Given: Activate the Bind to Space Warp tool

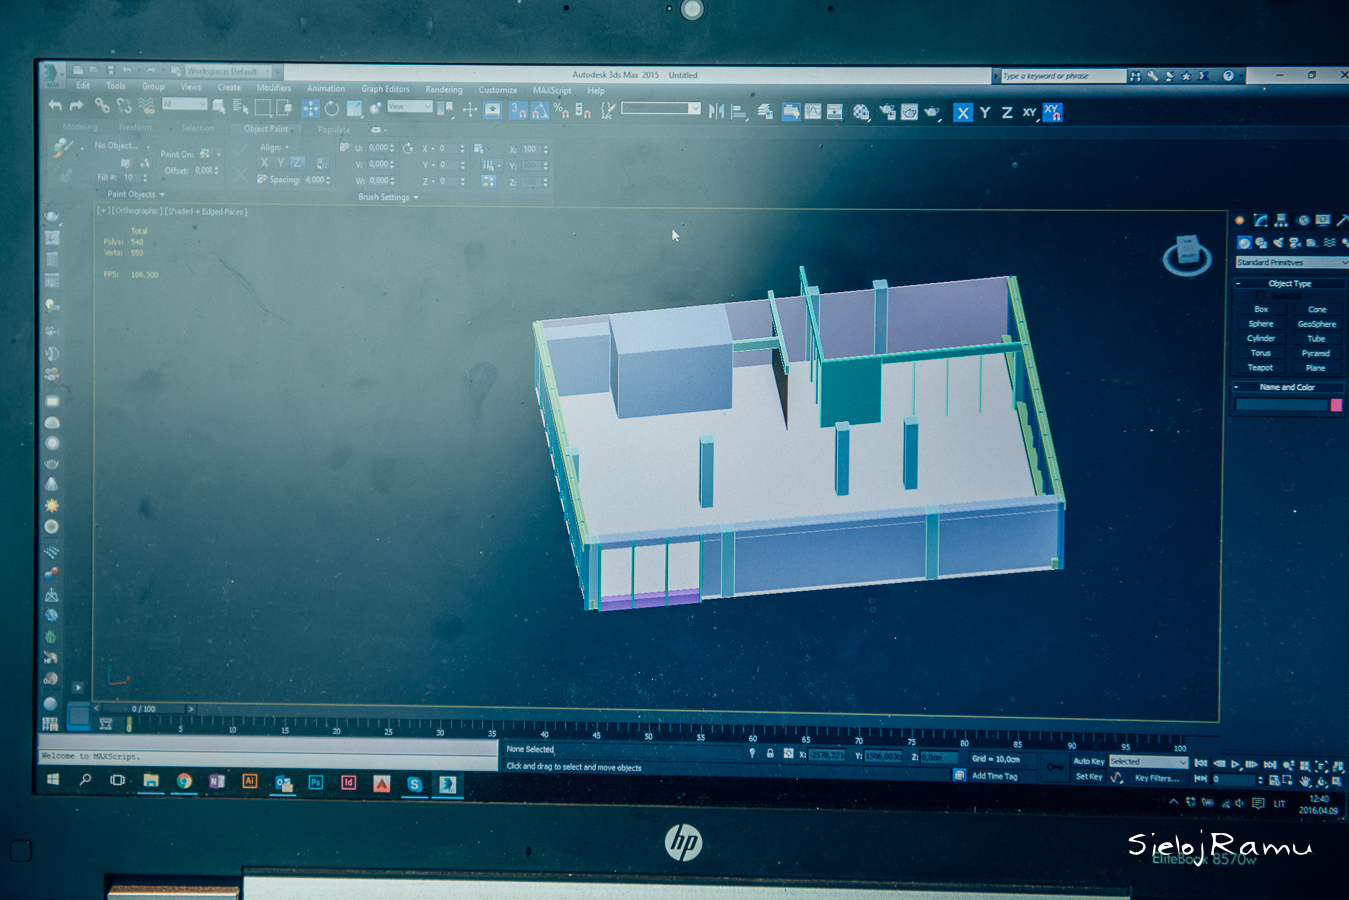Looking at the screenshot, I should [146, 106].
